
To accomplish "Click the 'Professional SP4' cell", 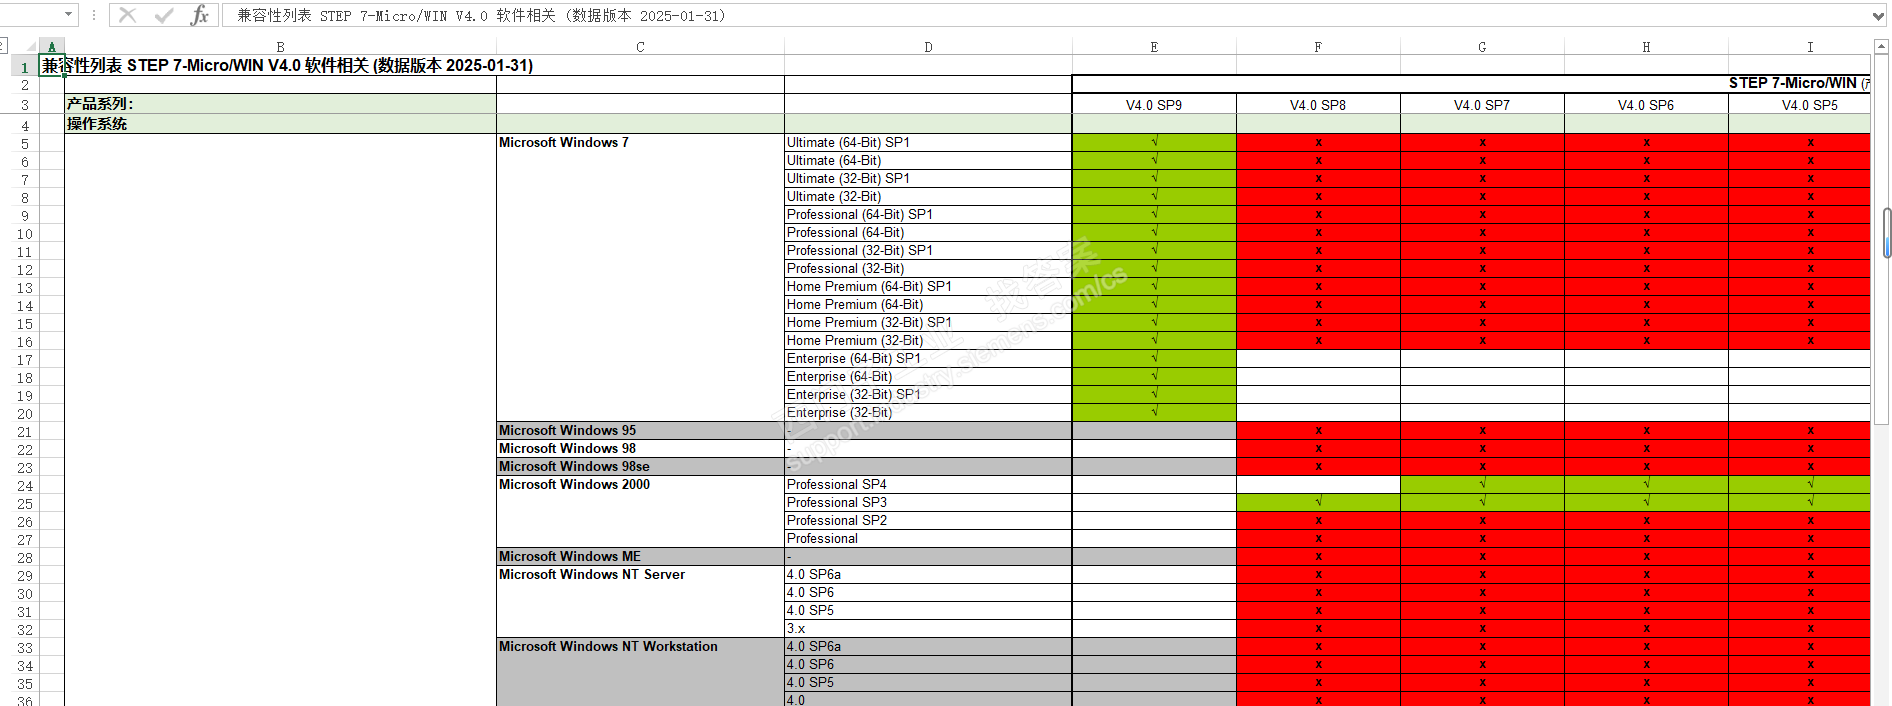I will click(x=928, y=485).
